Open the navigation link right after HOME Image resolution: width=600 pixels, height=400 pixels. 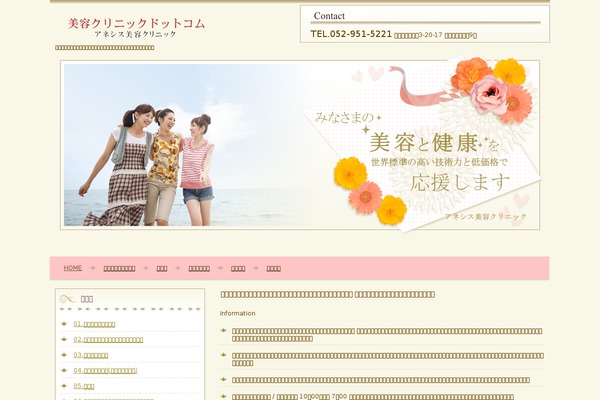[x=119, y=269]
